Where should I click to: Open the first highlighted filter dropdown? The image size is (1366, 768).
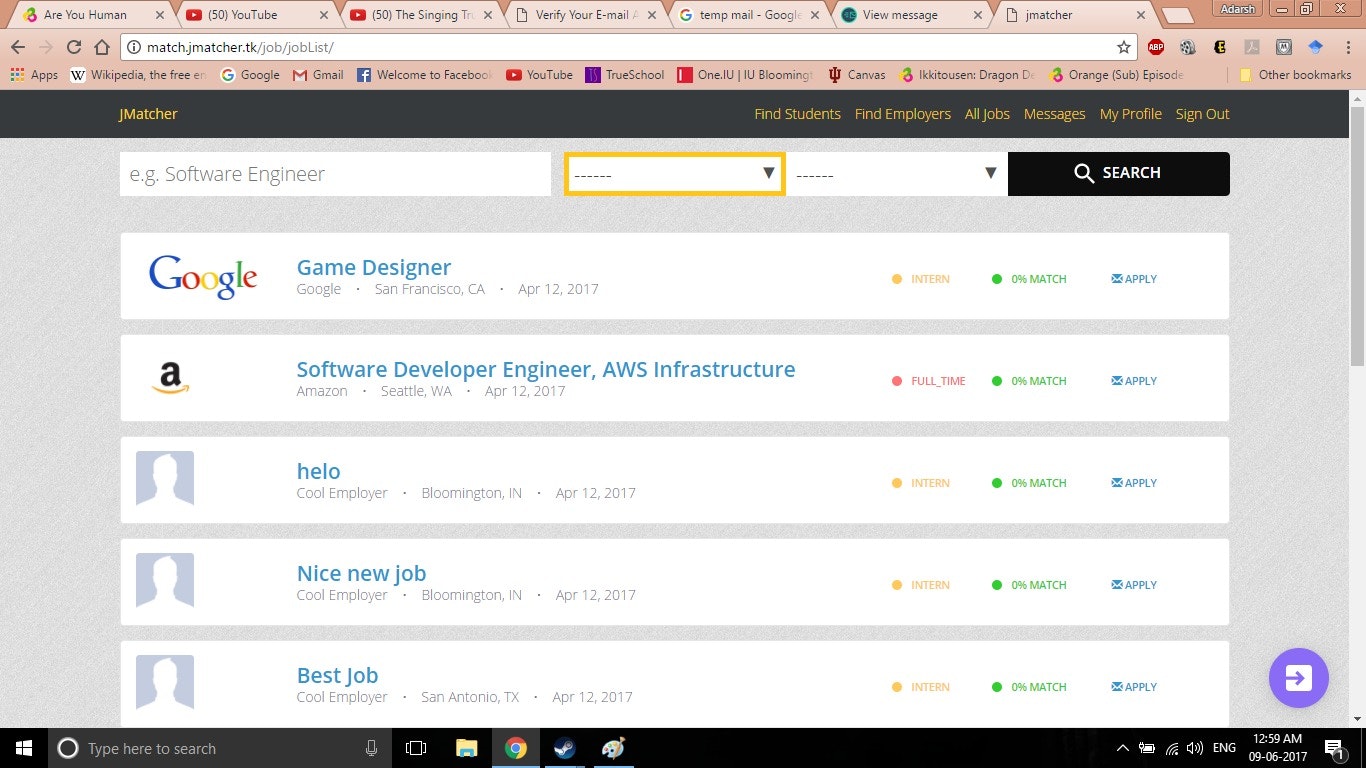675,174
